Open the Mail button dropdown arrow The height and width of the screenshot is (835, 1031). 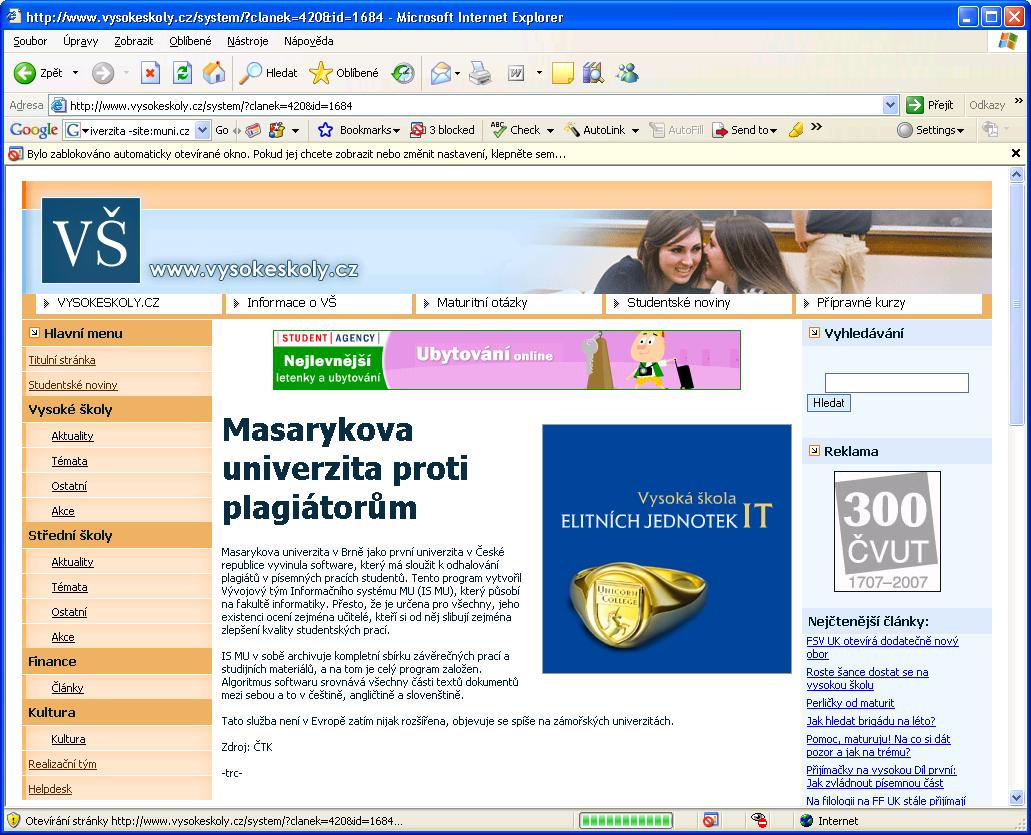[x=457, y=73]
